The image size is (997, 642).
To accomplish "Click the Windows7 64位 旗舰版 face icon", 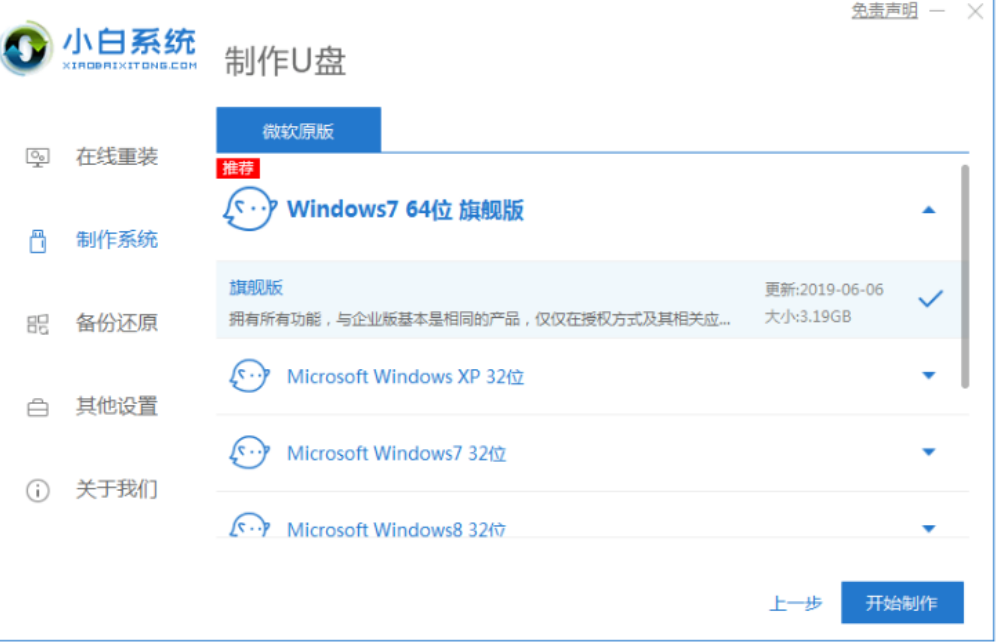I will (247, 210).
